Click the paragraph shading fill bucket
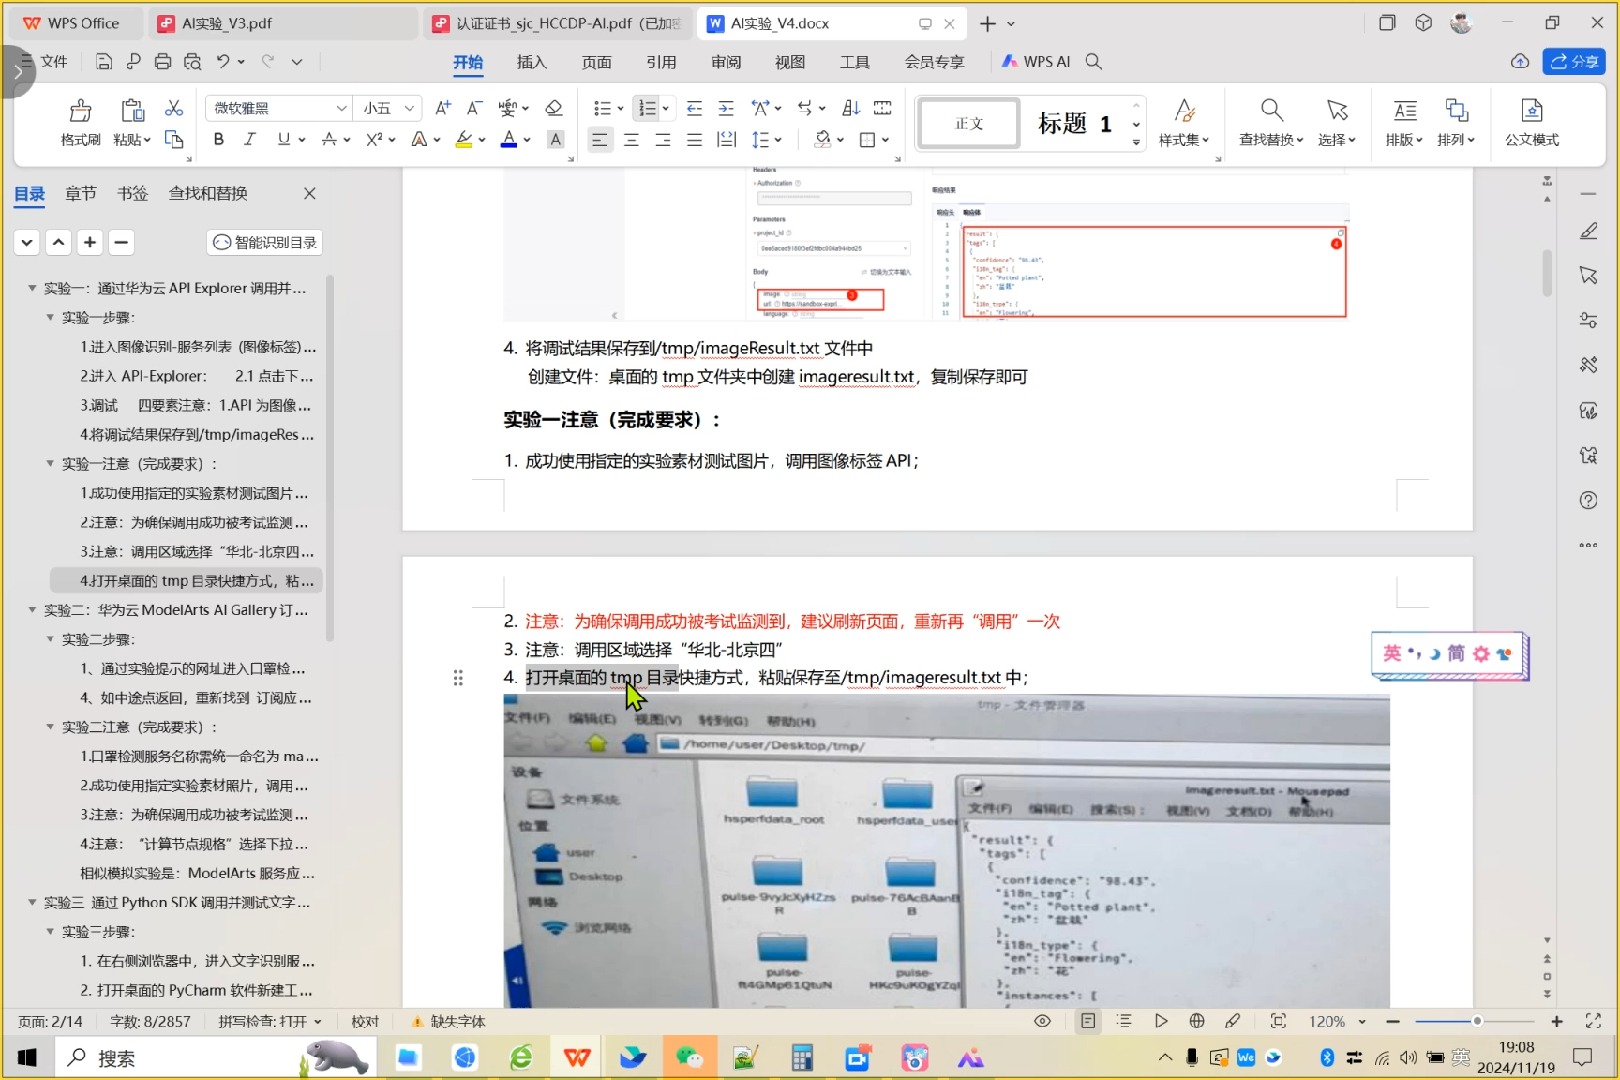The height and width of the screenshot is (1080, 1620). click(823, 139)
